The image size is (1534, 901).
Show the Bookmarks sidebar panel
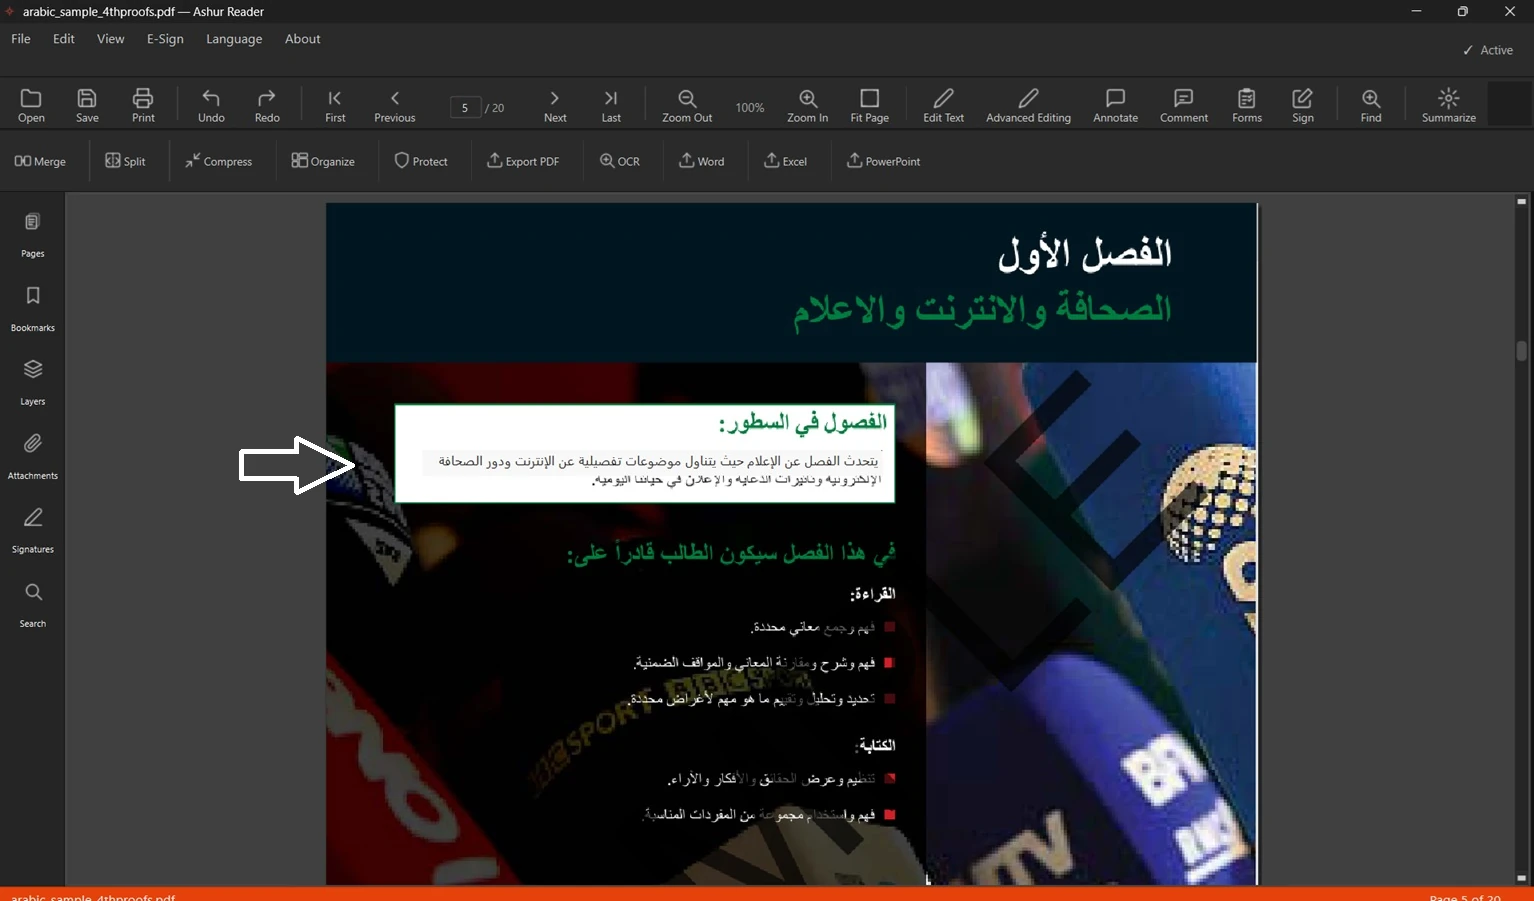click(33, 309)
